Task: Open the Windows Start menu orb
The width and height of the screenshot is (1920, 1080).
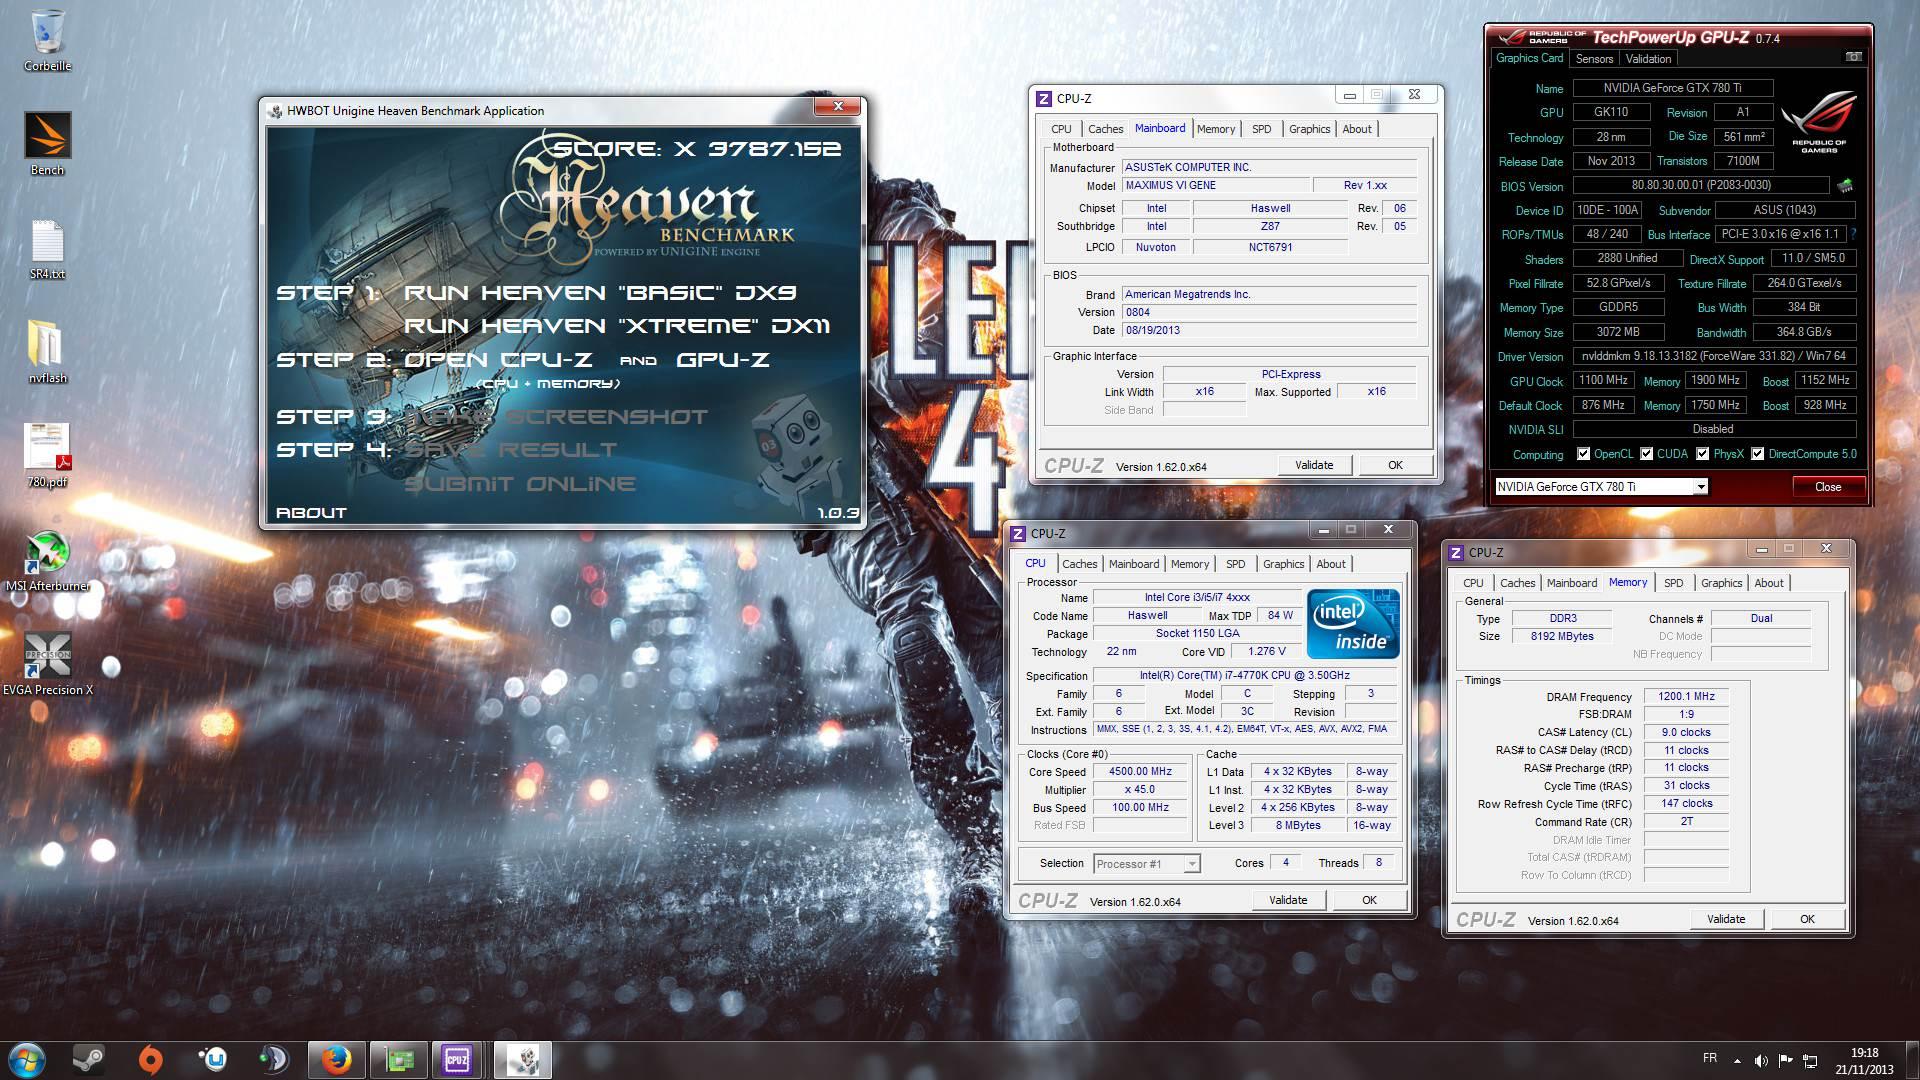Action: [26, 1059]
